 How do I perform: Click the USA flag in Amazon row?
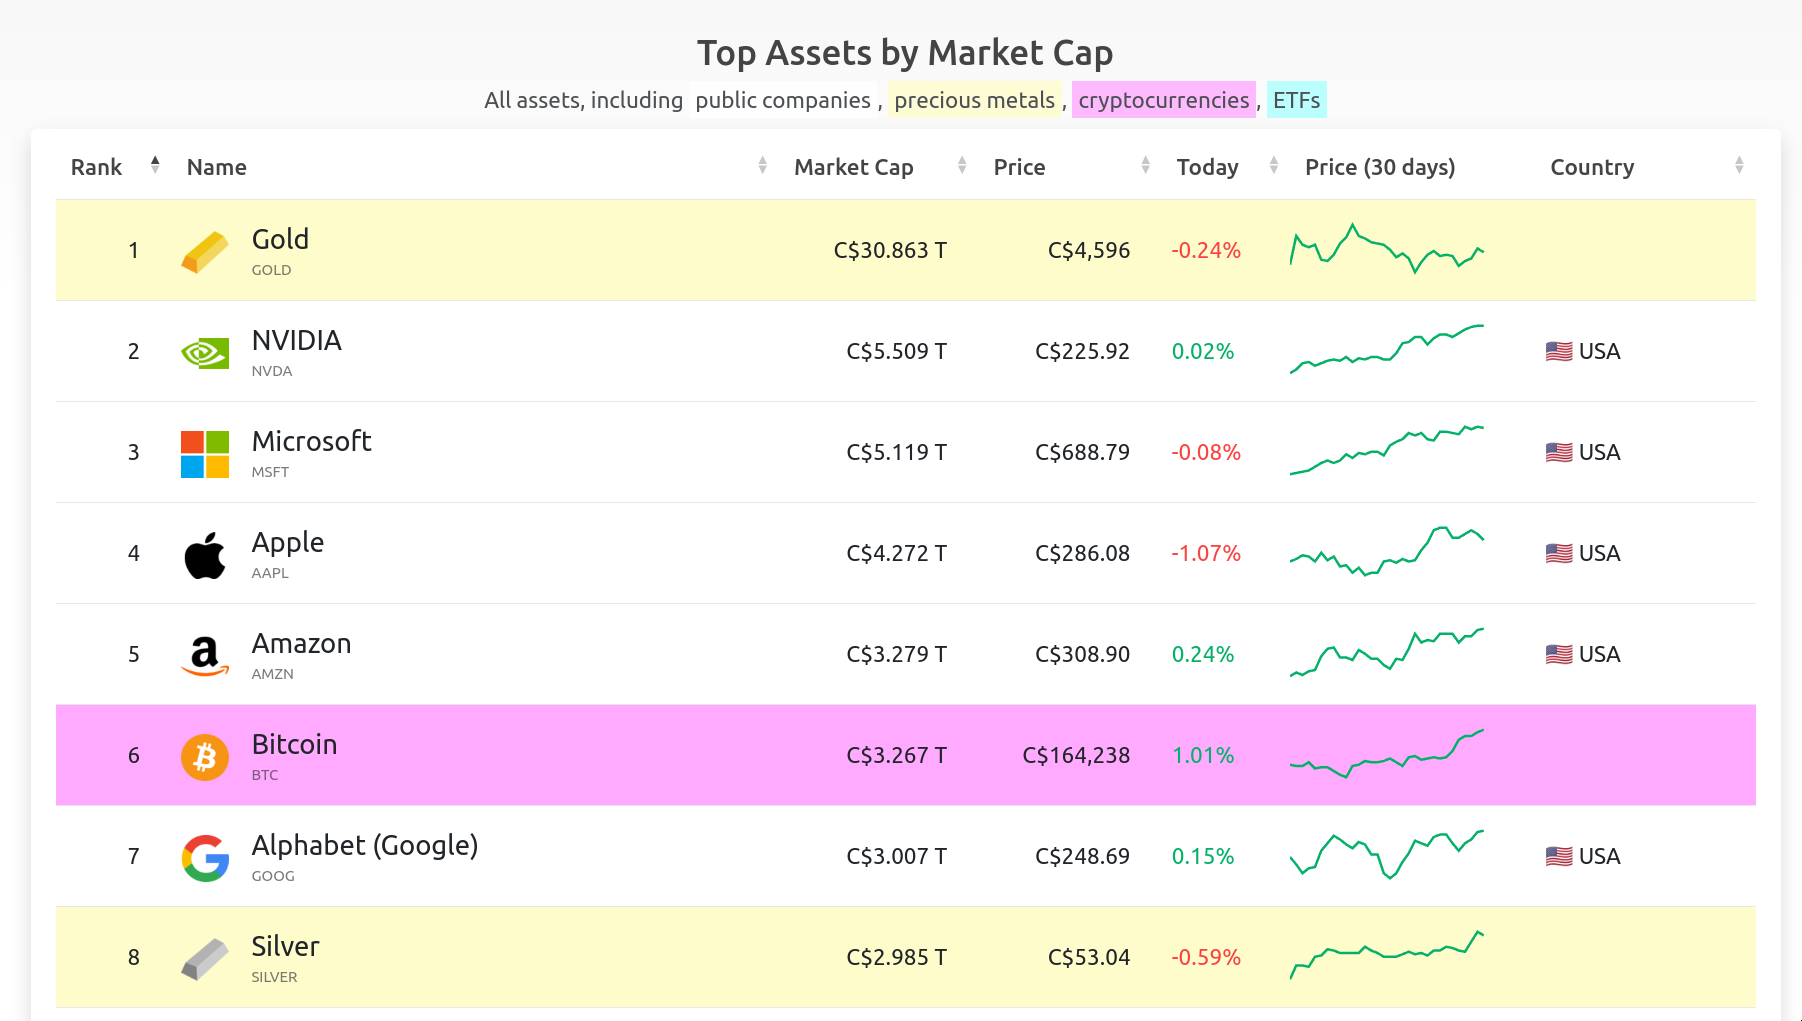[x=1558, y=655]
